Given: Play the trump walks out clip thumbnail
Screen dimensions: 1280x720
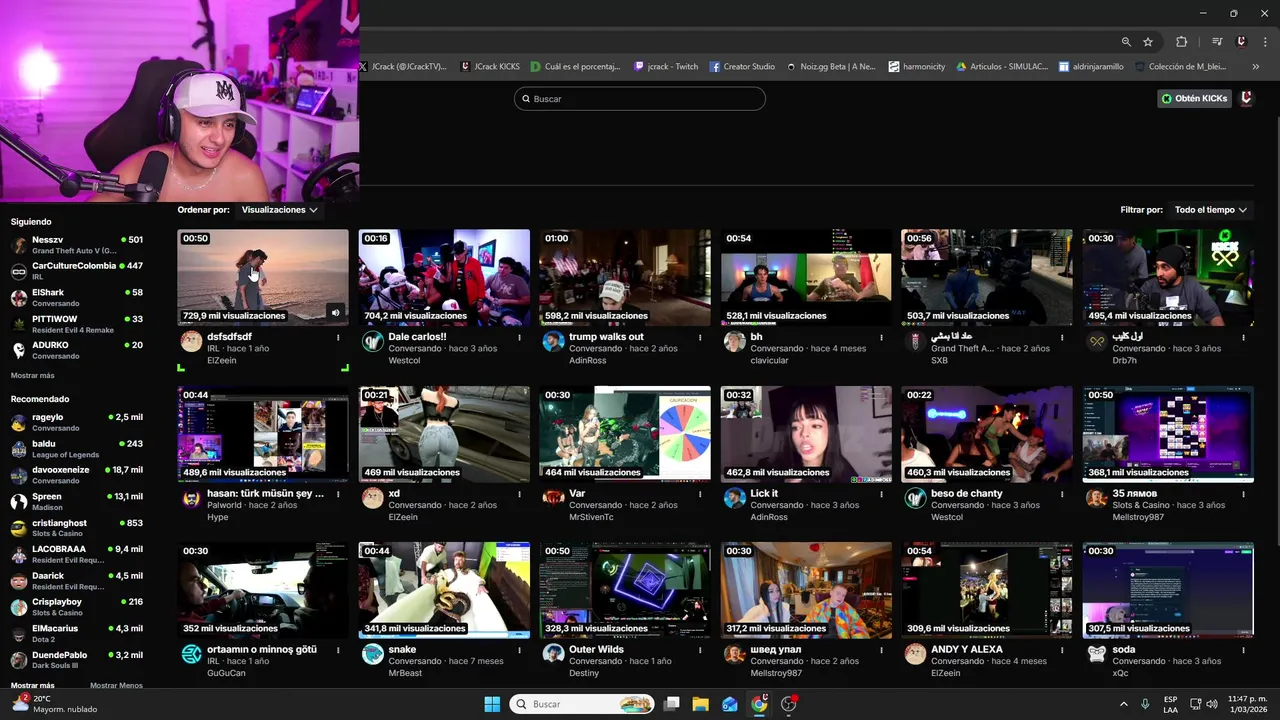Looking at the screenshot, I should (625, 277).
